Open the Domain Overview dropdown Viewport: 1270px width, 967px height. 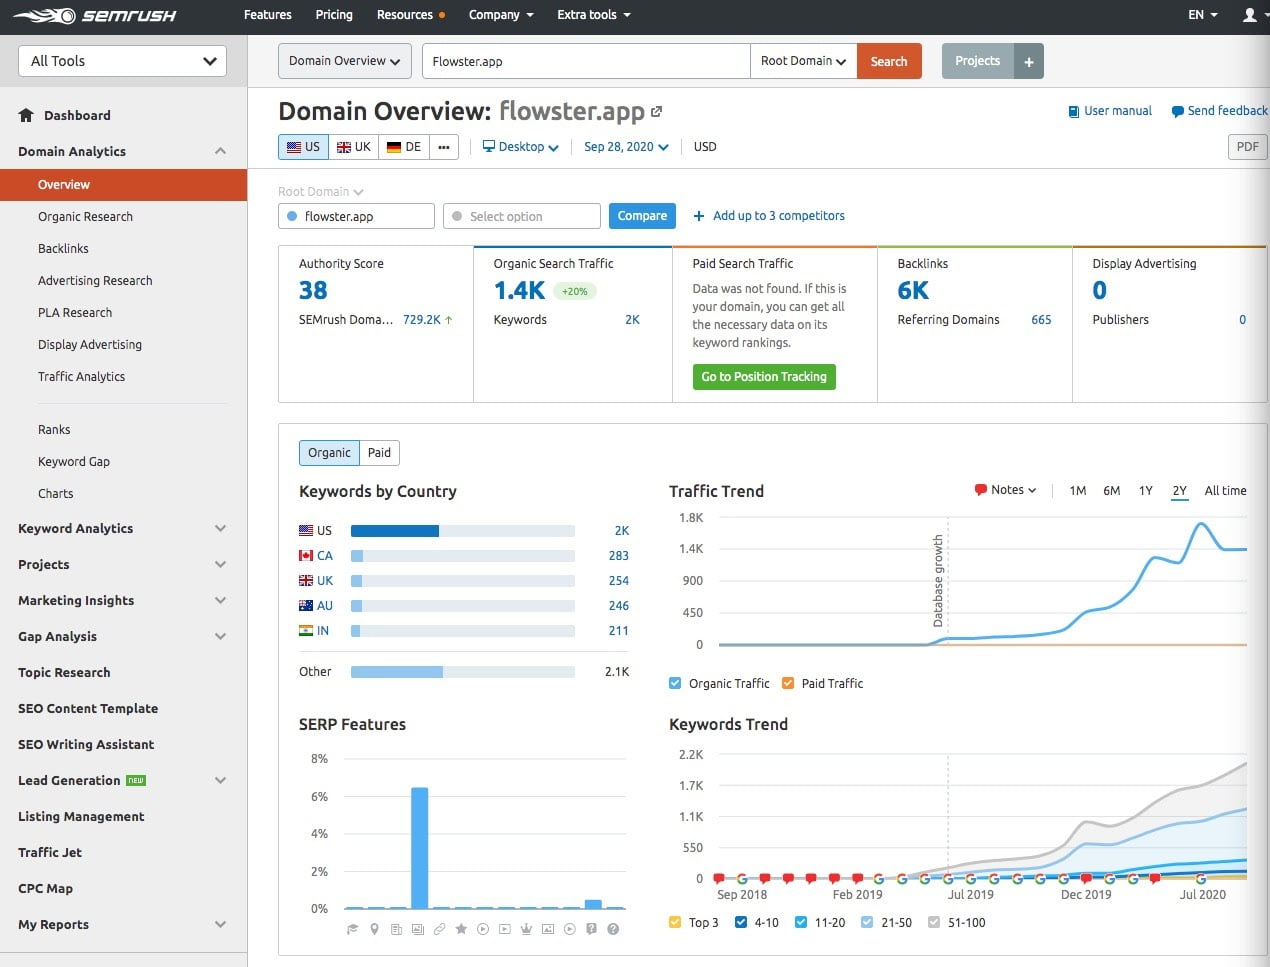[x=345, y=61]
